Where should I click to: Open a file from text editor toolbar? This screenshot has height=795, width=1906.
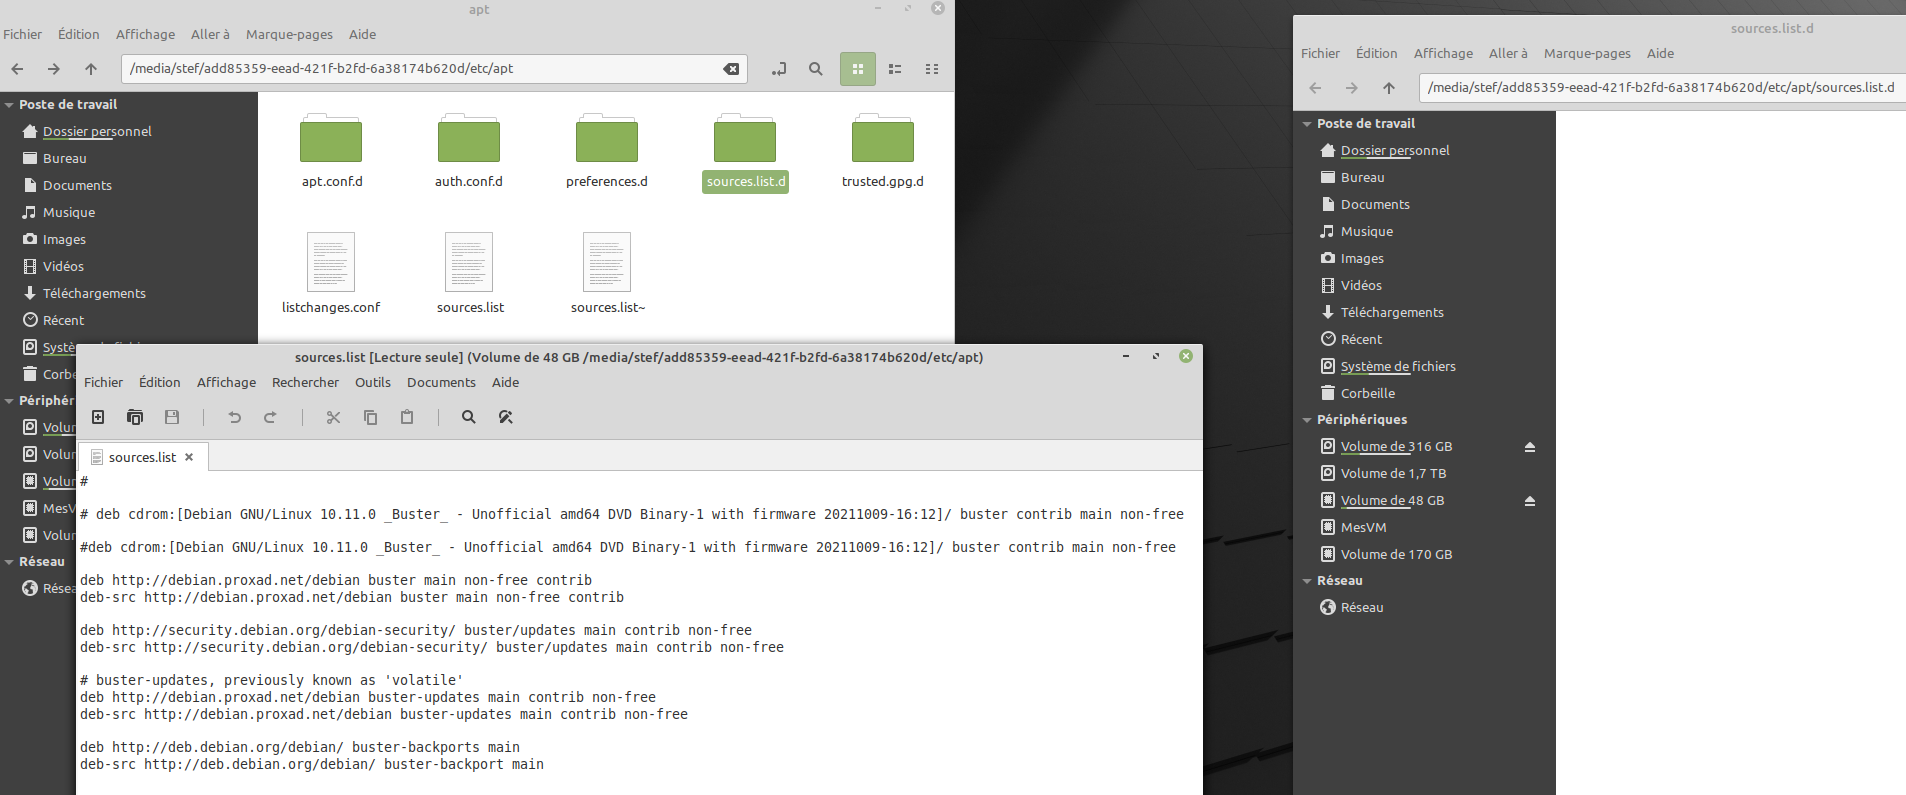135,417
